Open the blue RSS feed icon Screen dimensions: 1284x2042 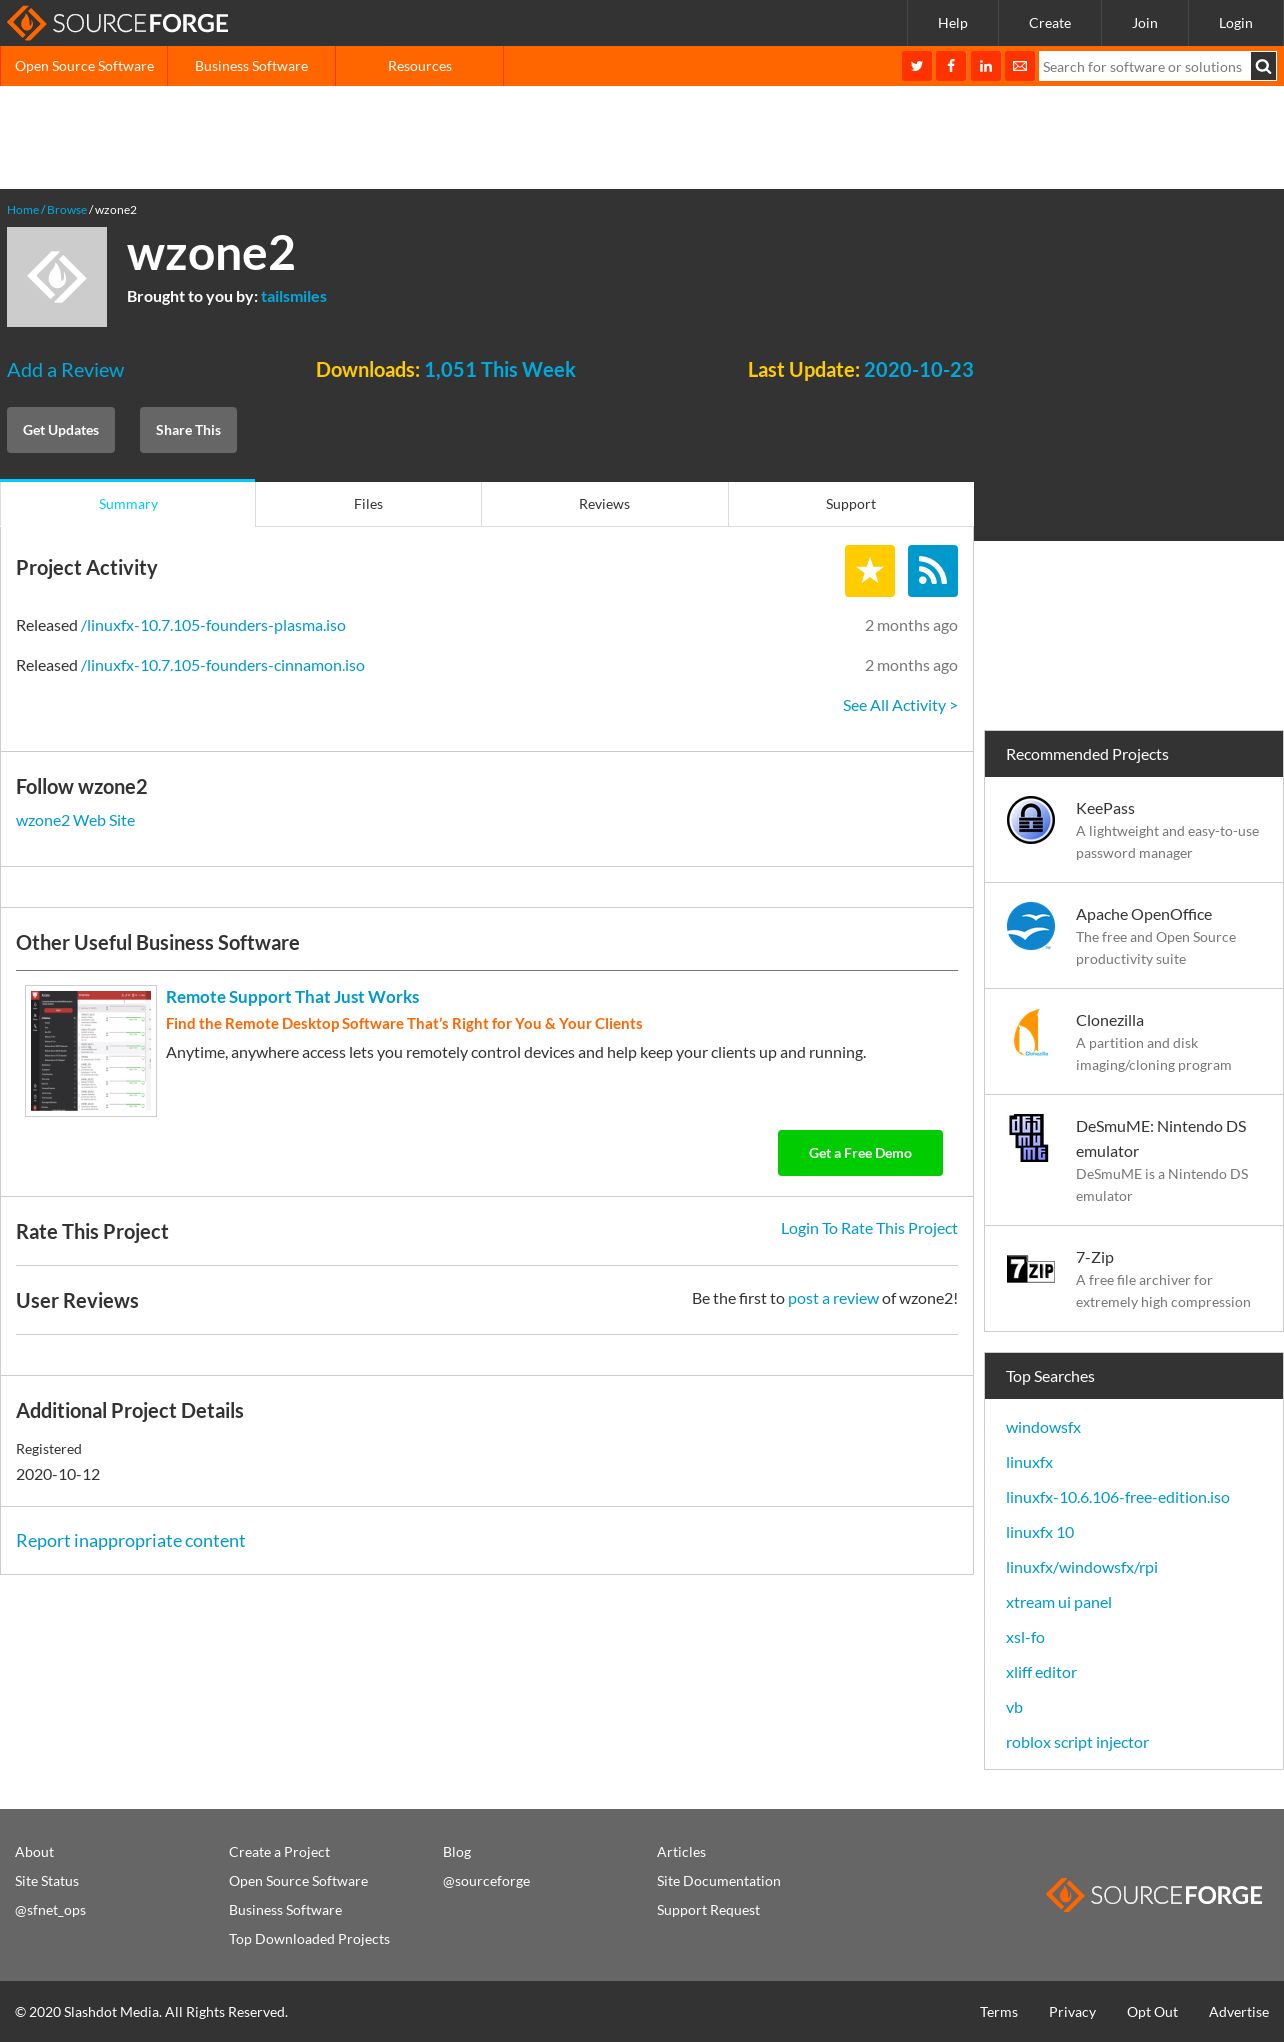click(933, 571)
